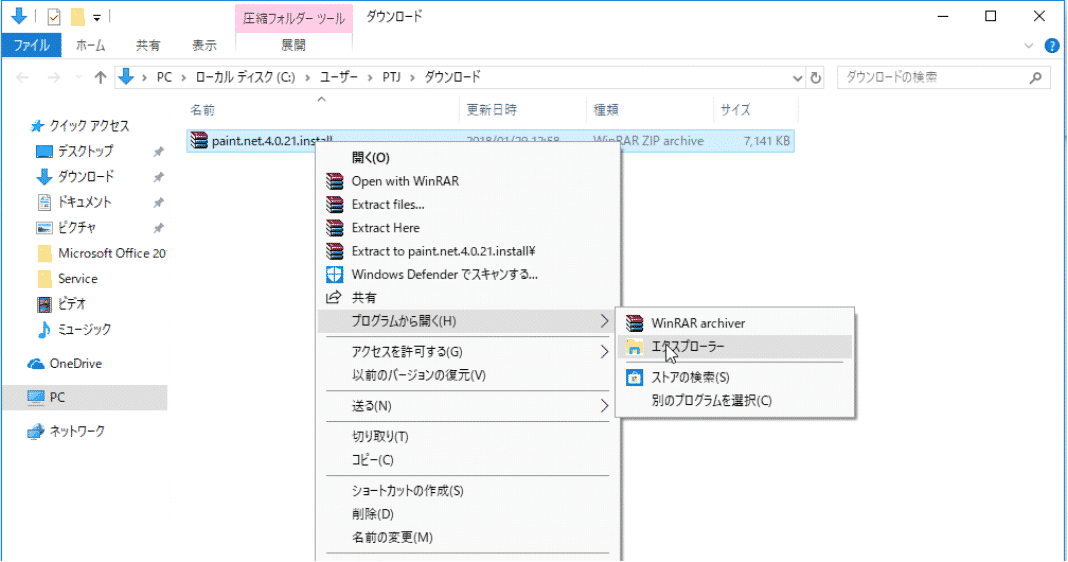Click the 圧縮フォルダー ツール tab header
The height and width of the screenshot is (562, 1068).
294,18
